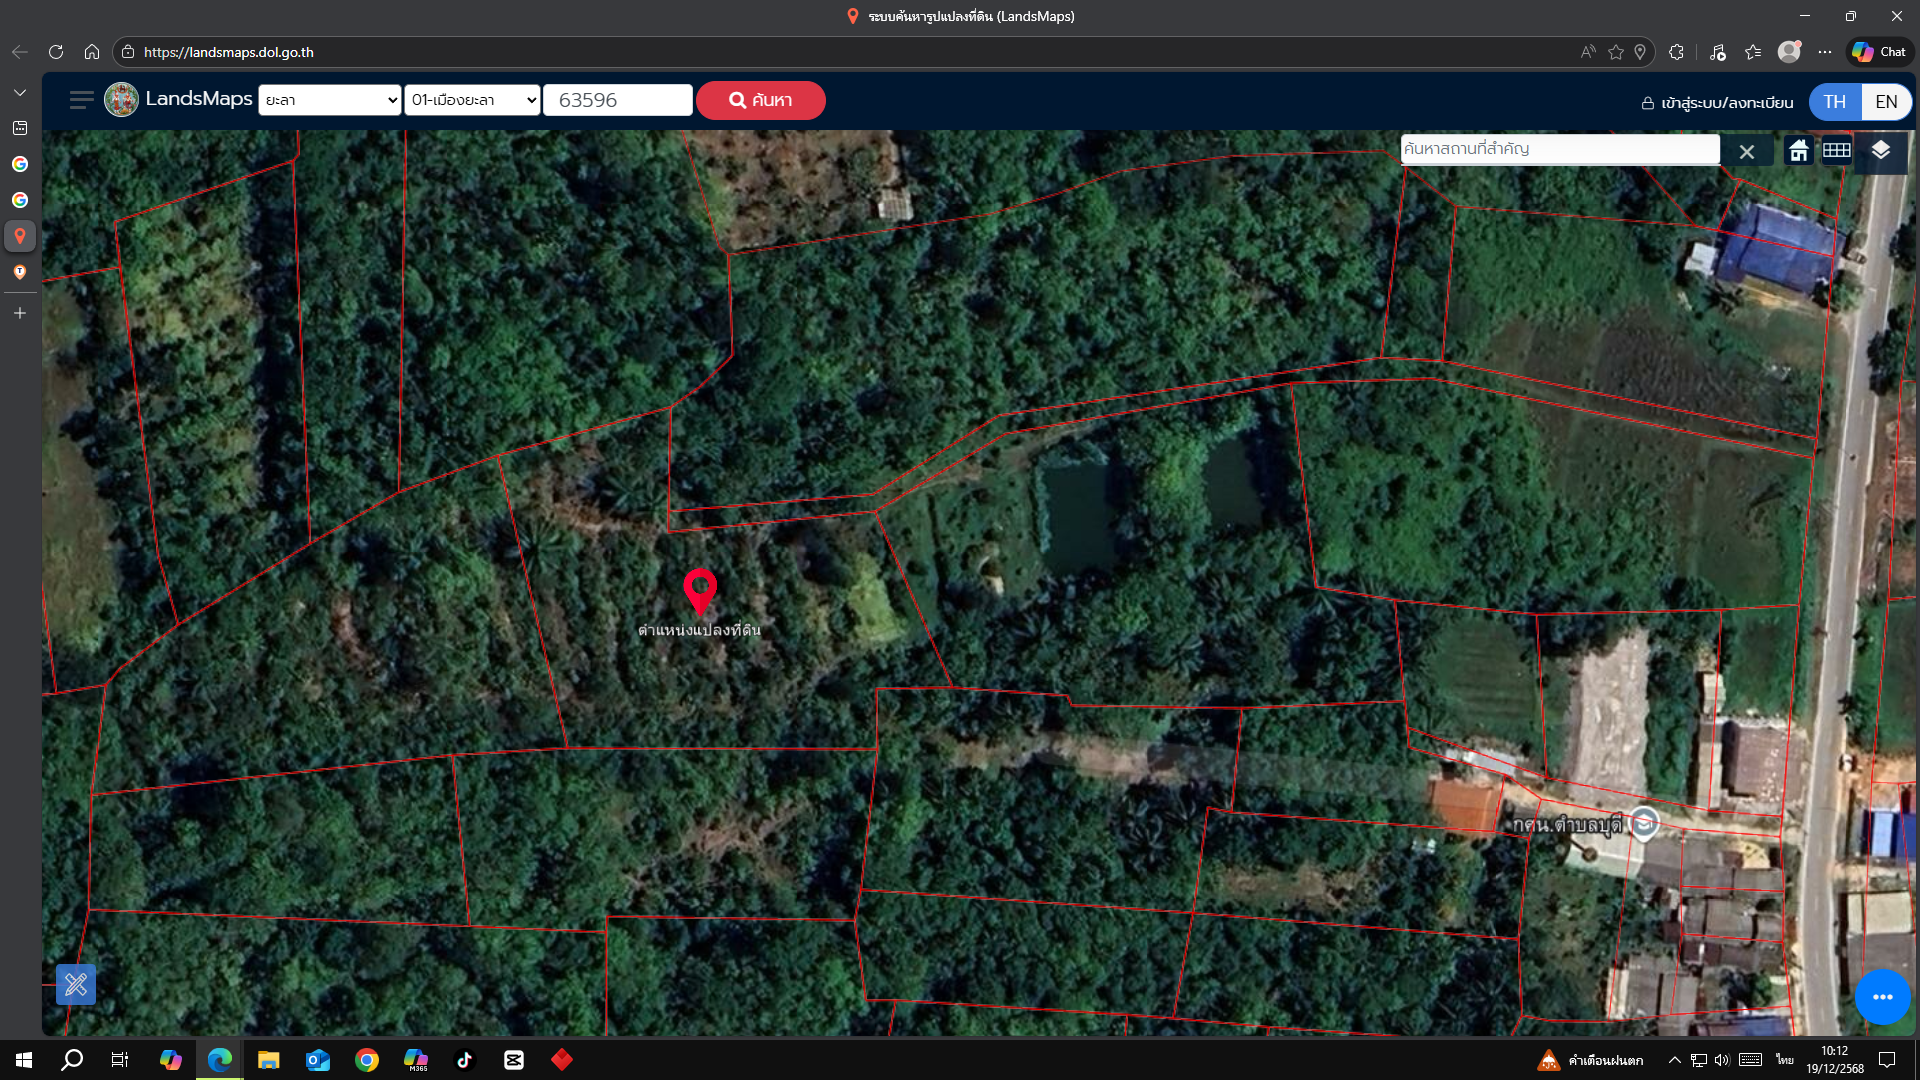Select the กศน.ตำบลบุดี place marker icon
This screenshot has width=1920, height=1080.
coord(1645,823)
